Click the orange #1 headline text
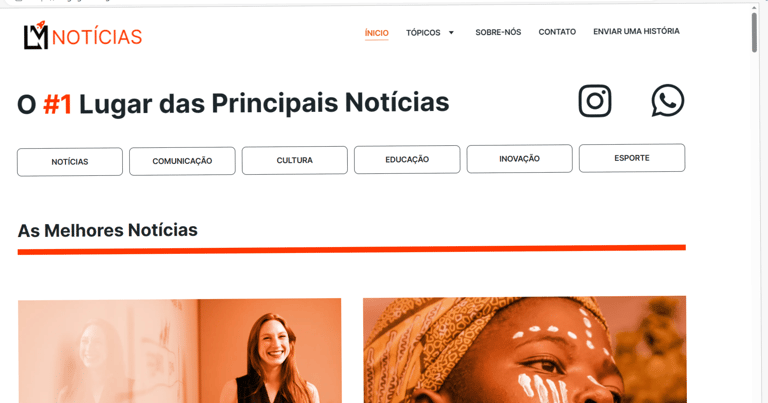 [58, 104]
